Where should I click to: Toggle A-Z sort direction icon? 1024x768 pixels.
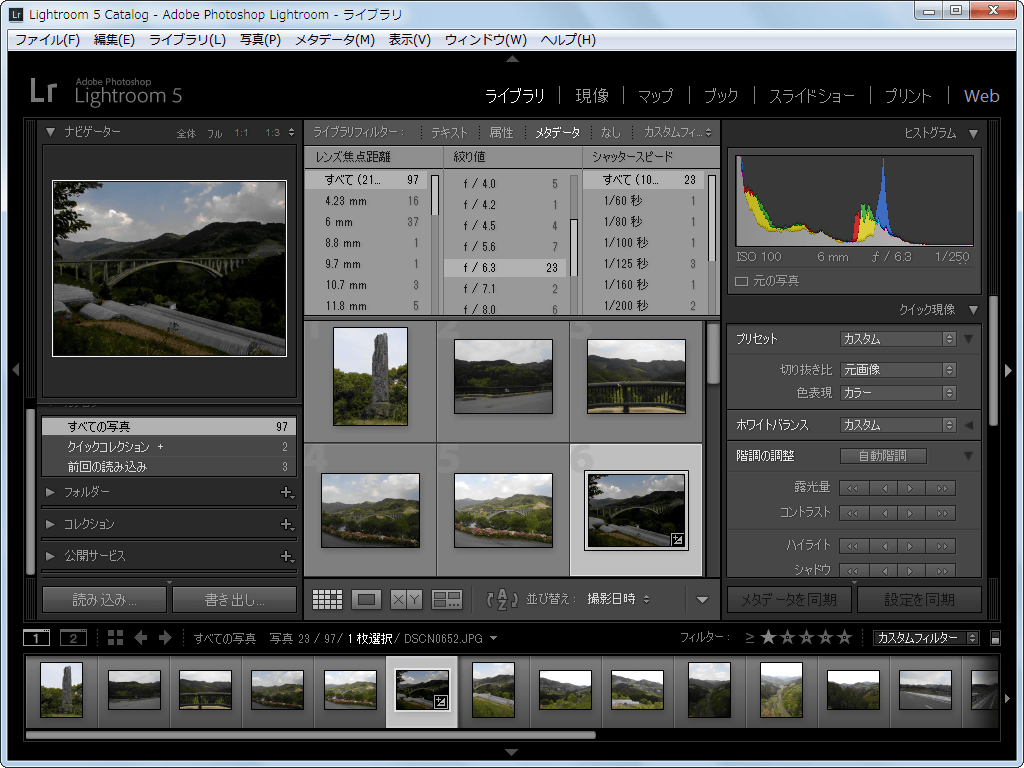(502, 599)
